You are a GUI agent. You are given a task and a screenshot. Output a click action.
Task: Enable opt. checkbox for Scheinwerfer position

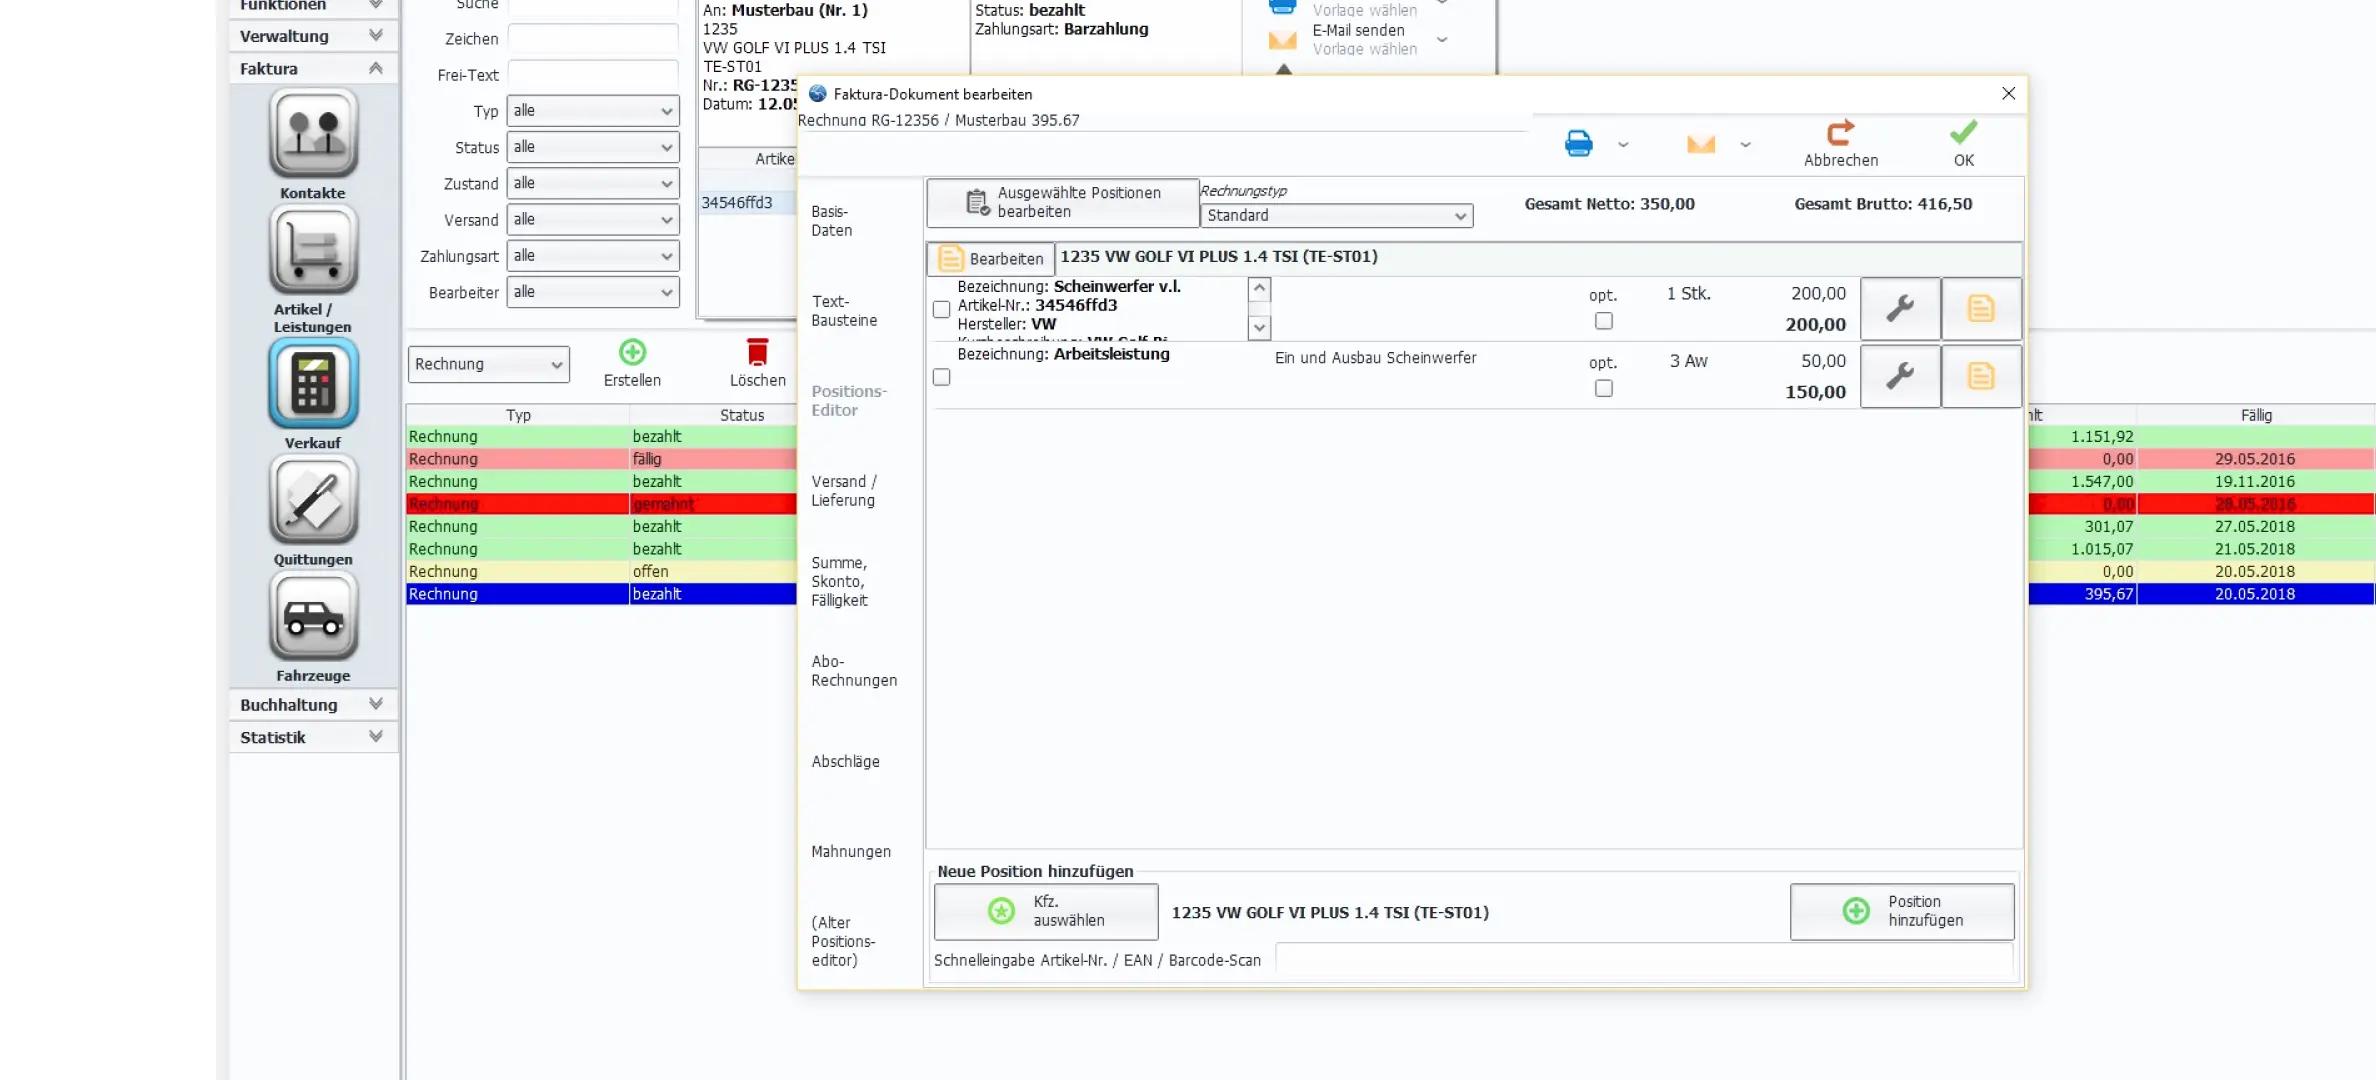[x=1603, y=321]
